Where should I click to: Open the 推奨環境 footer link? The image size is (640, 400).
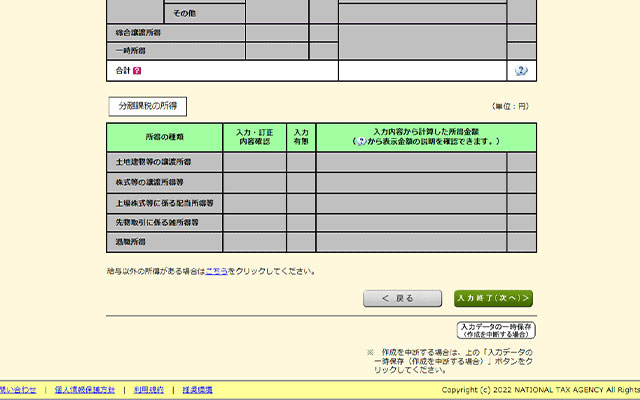197,390
